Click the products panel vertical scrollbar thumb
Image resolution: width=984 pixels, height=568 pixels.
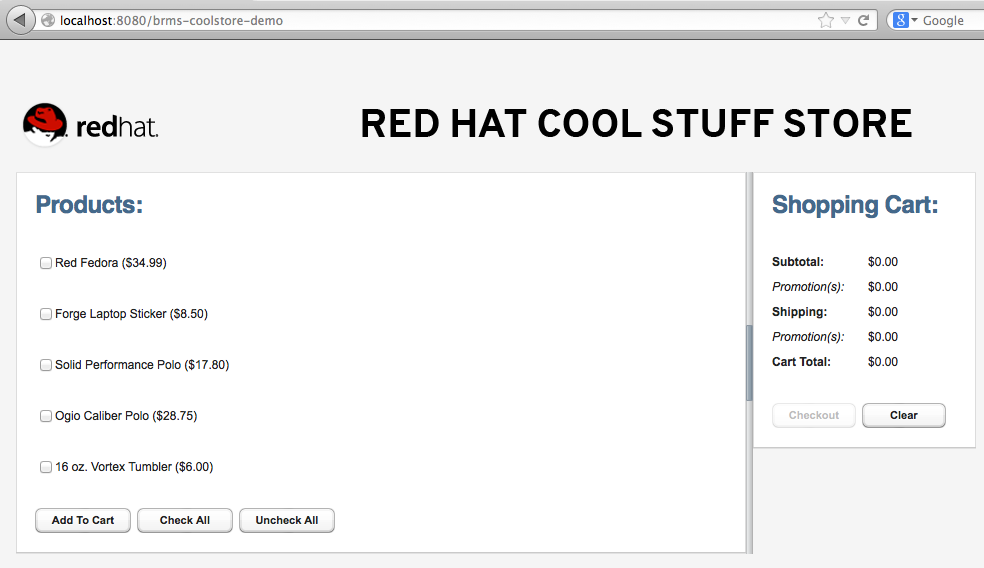749,363
